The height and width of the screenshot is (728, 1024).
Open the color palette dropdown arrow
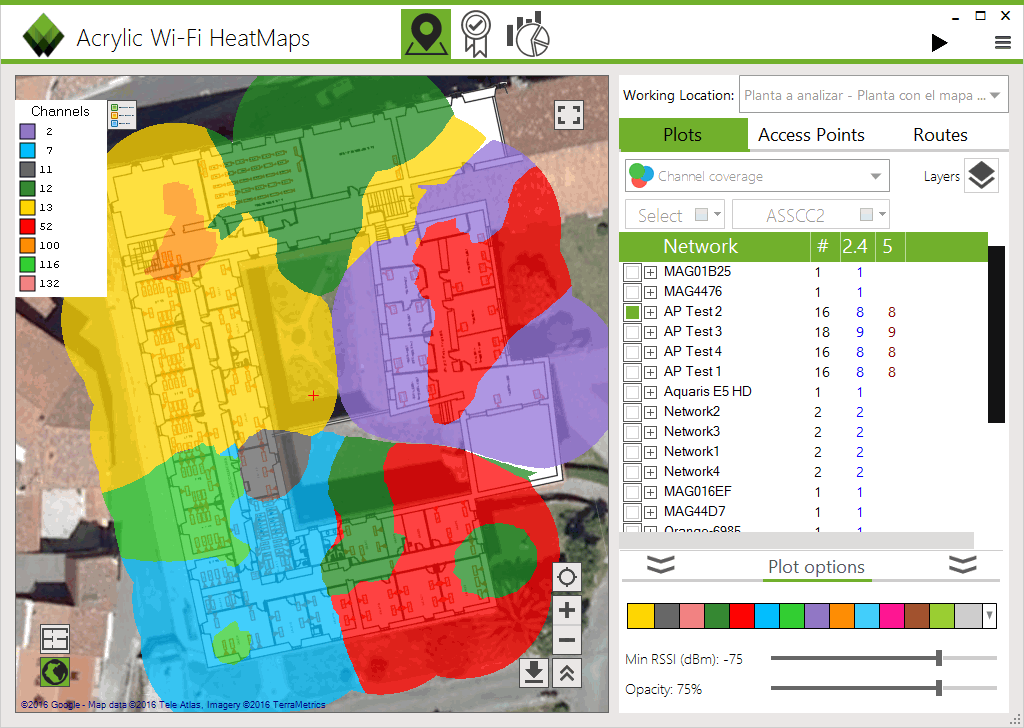(989, 616)
